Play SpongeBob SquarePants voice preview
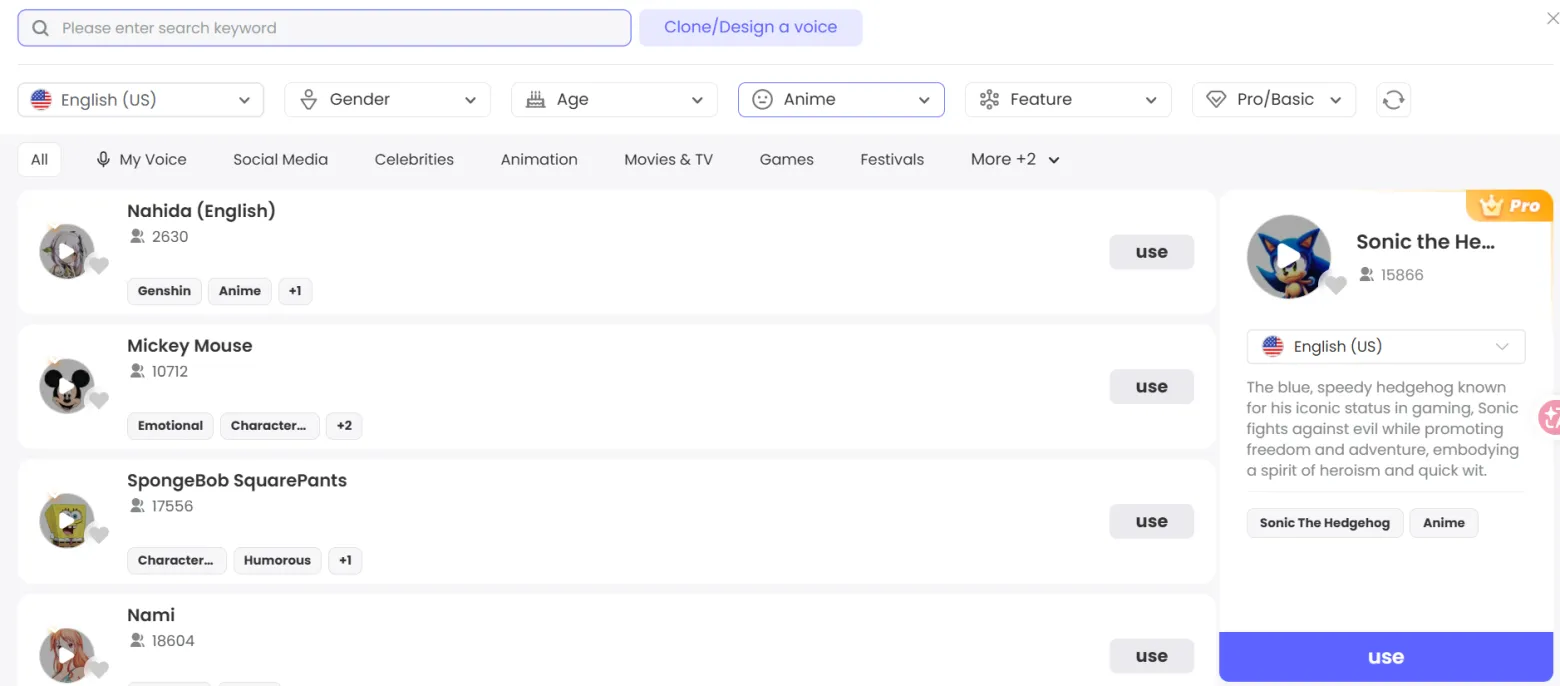The image size is (1560, 686). click(x=66, y=520)
